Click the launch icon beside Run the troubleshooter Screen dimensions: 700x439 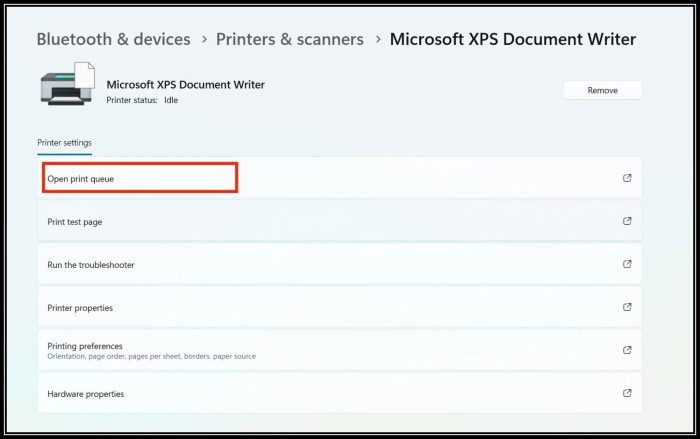point(627,265)
